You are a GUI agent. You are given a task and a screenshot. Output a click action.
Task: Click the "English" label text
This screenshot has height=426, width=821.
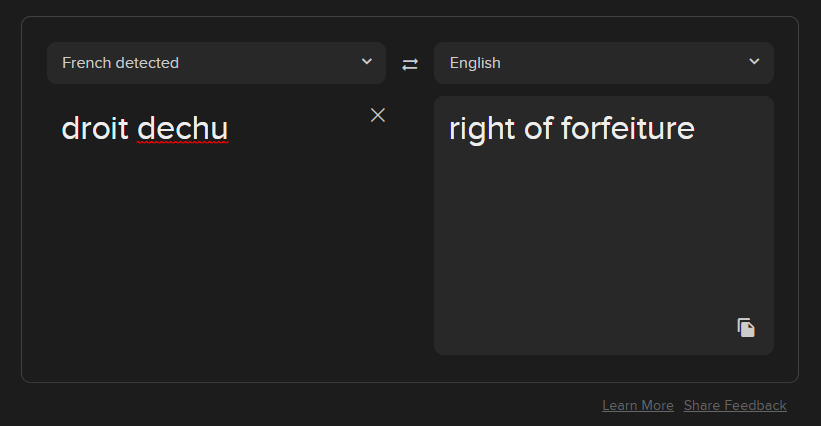pos(475,63)
